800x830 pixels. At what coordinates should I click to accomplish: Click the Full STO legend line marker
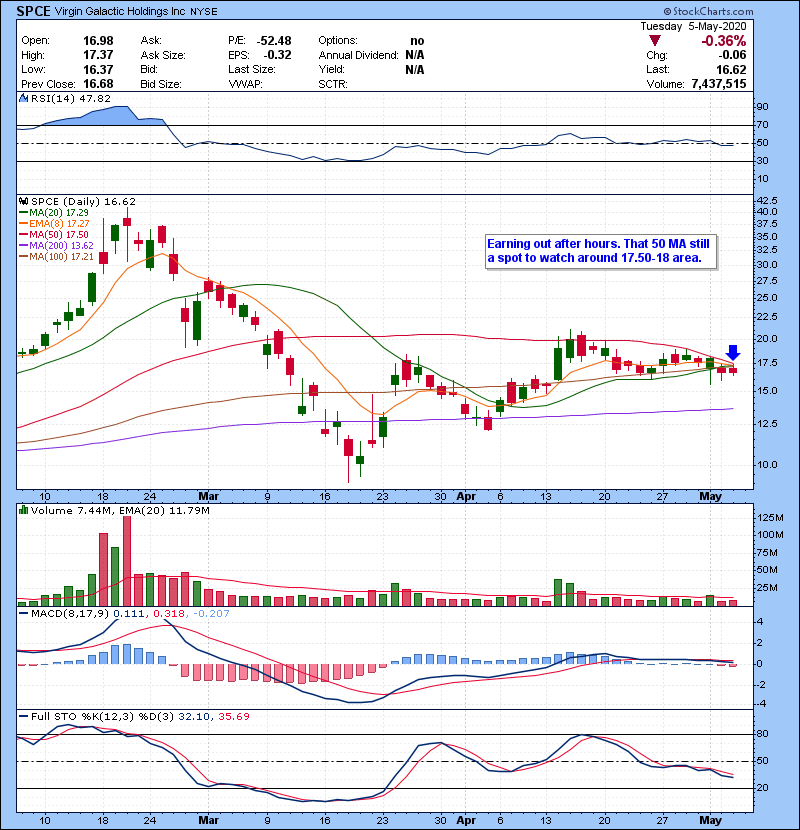[x=23, y=717]
